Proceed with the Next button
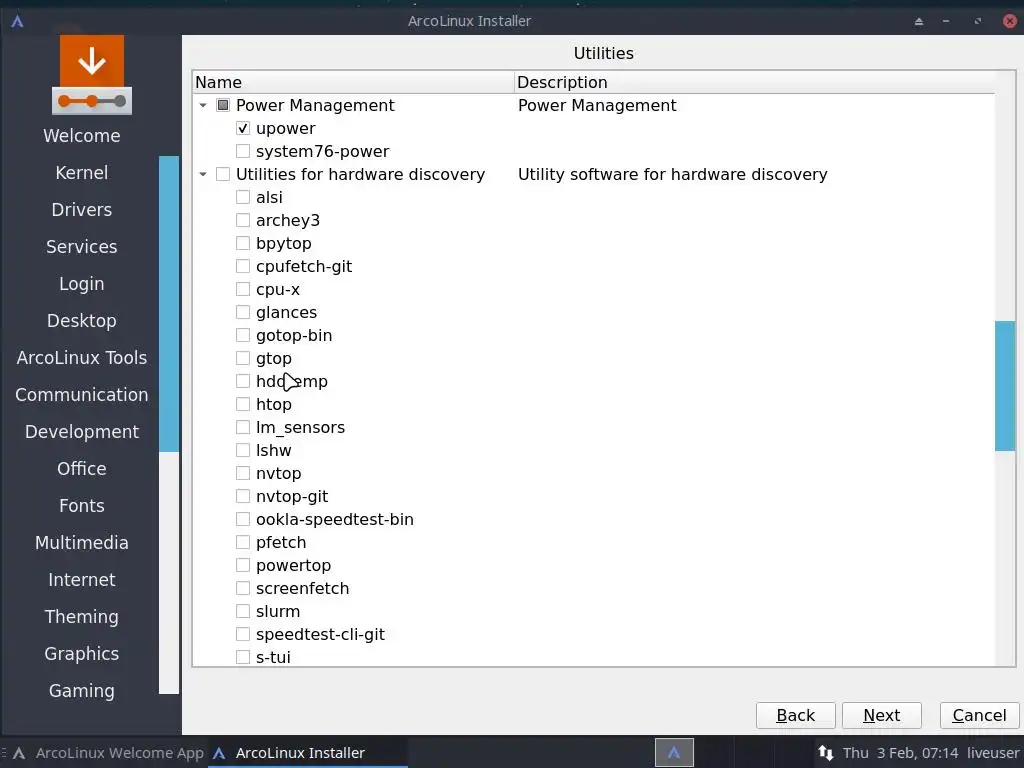The image size is (1024, 768). (882, 716)
